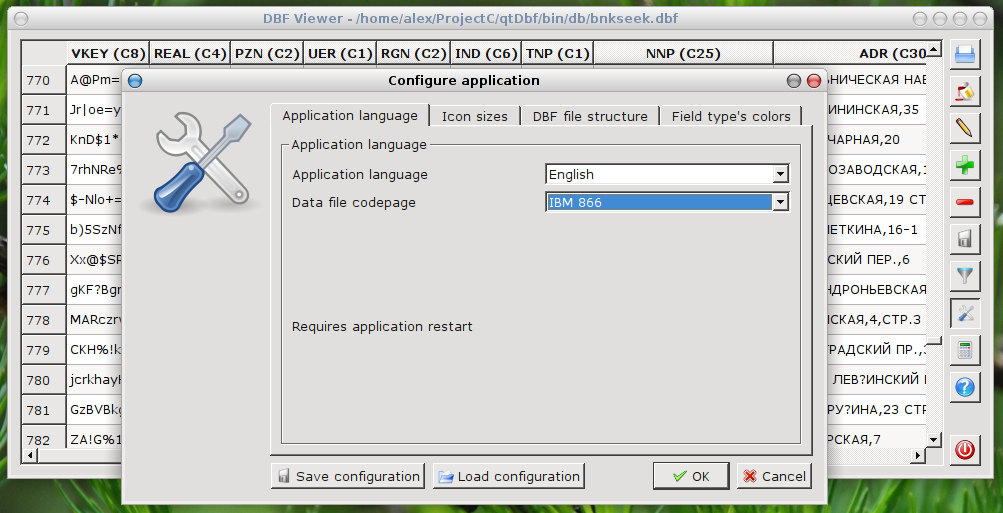Screen dimensions: 1003x513
Task: Click the Save configuration button
Action: coord(348,476)
